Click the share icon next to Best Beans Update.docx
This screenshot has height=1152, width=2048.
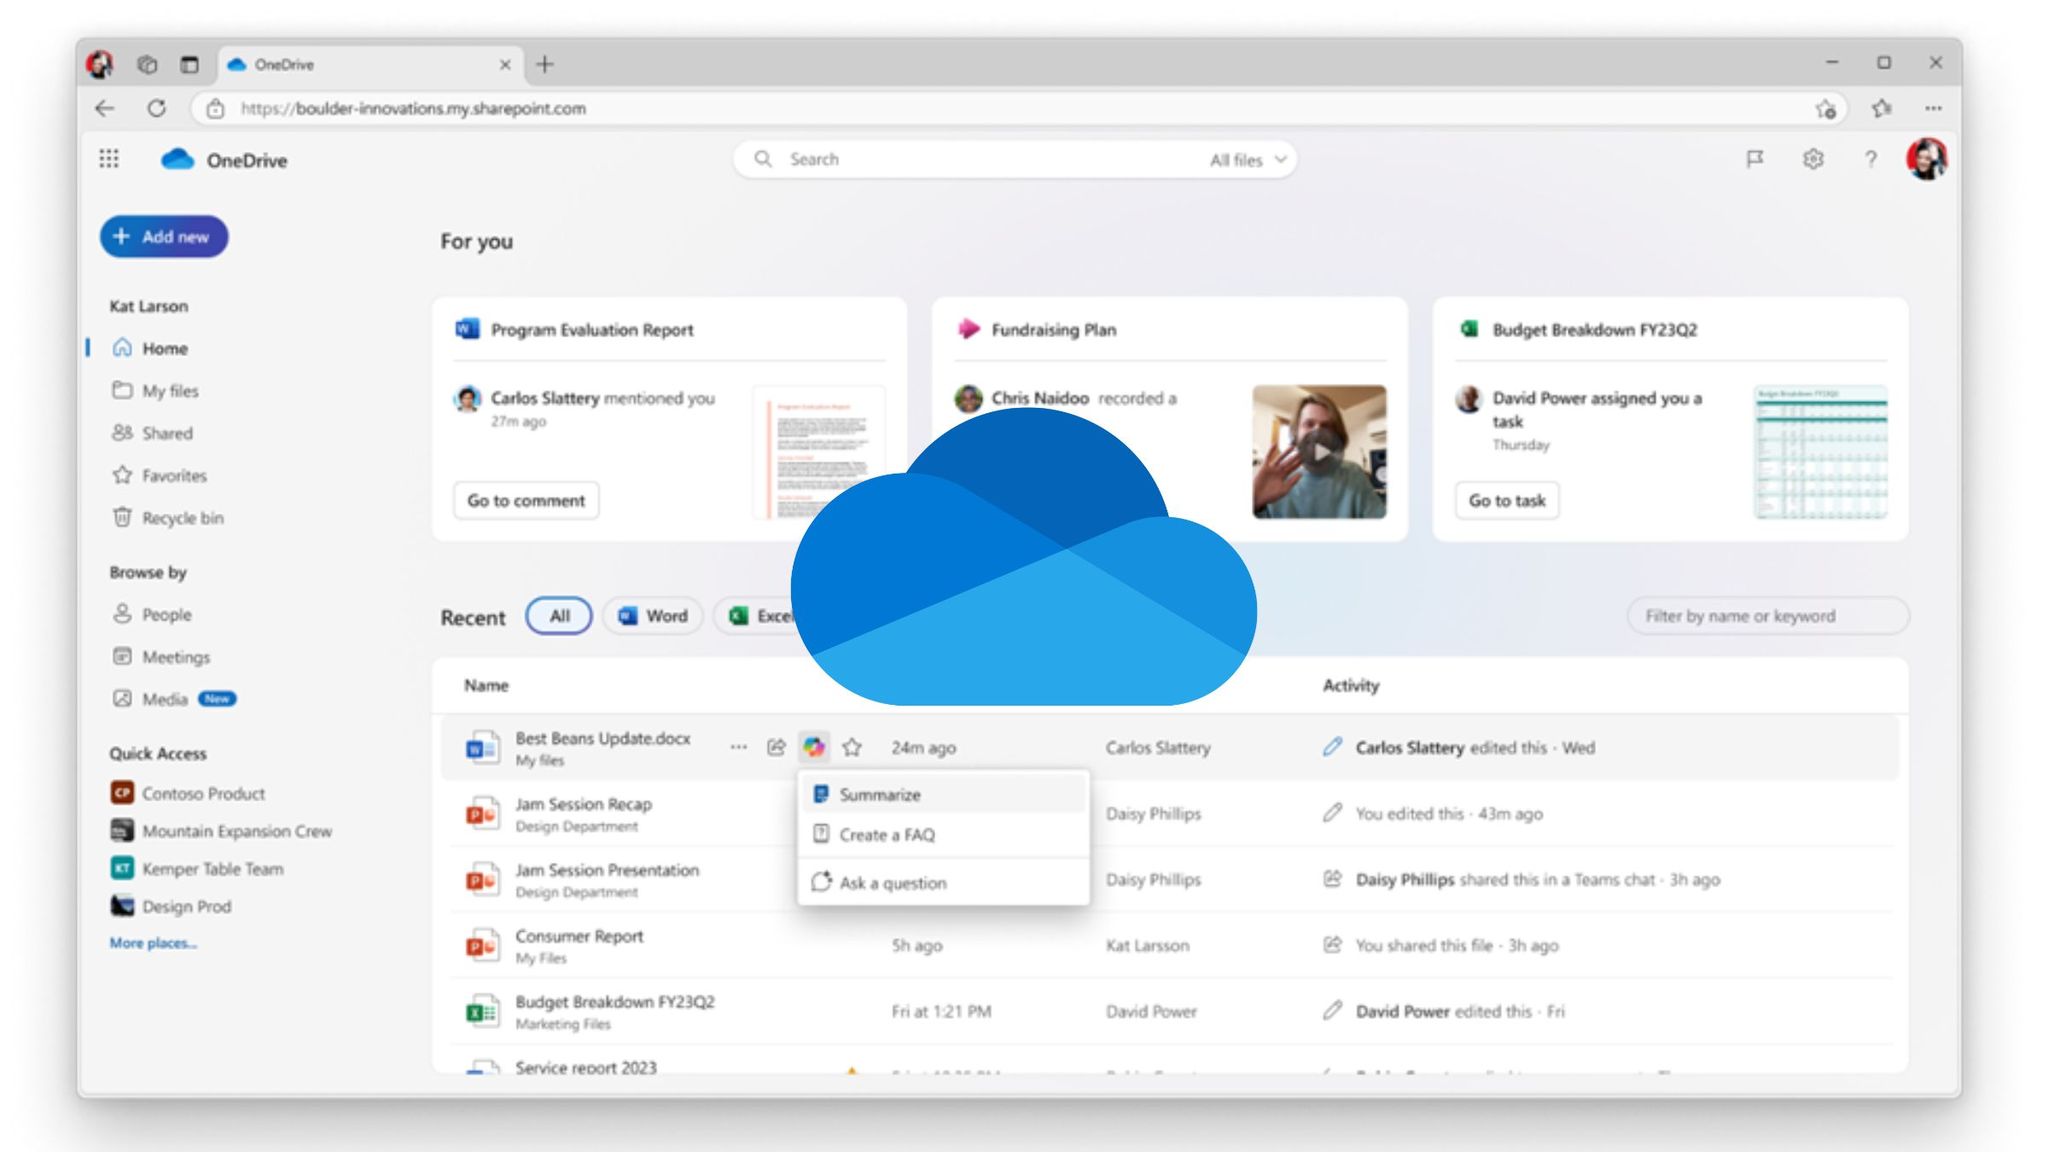point(777,746)
